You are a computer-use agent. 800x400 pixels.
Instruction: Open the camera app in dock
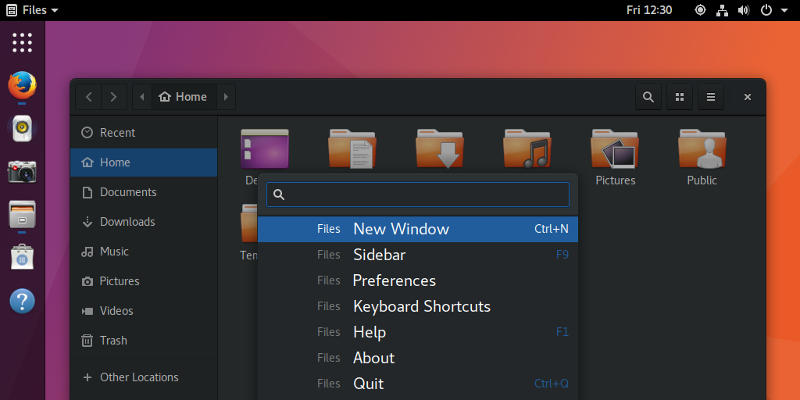tap(22, 171)
